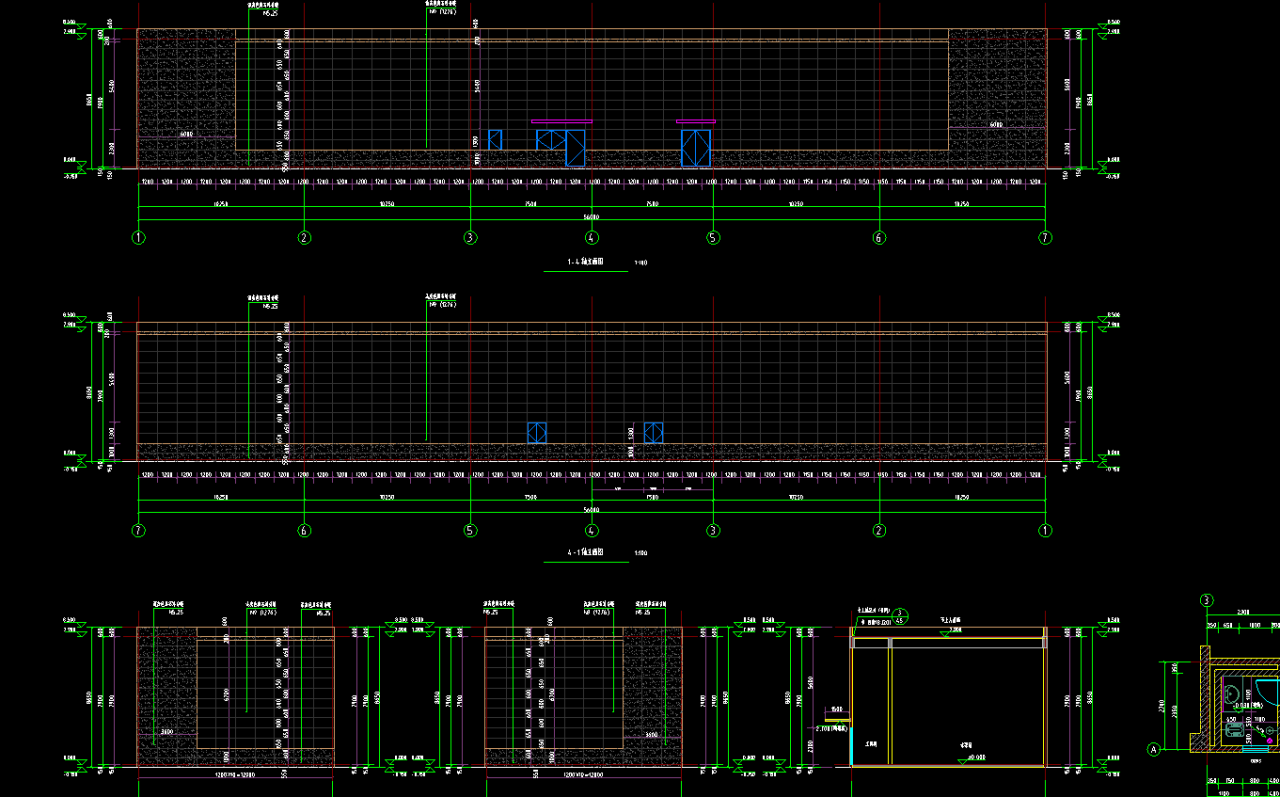The height and width of the screenshot is (797, 1280).
Task: Click the axis 3 bubble above the floor plan
Action: tap(1207, 601)
